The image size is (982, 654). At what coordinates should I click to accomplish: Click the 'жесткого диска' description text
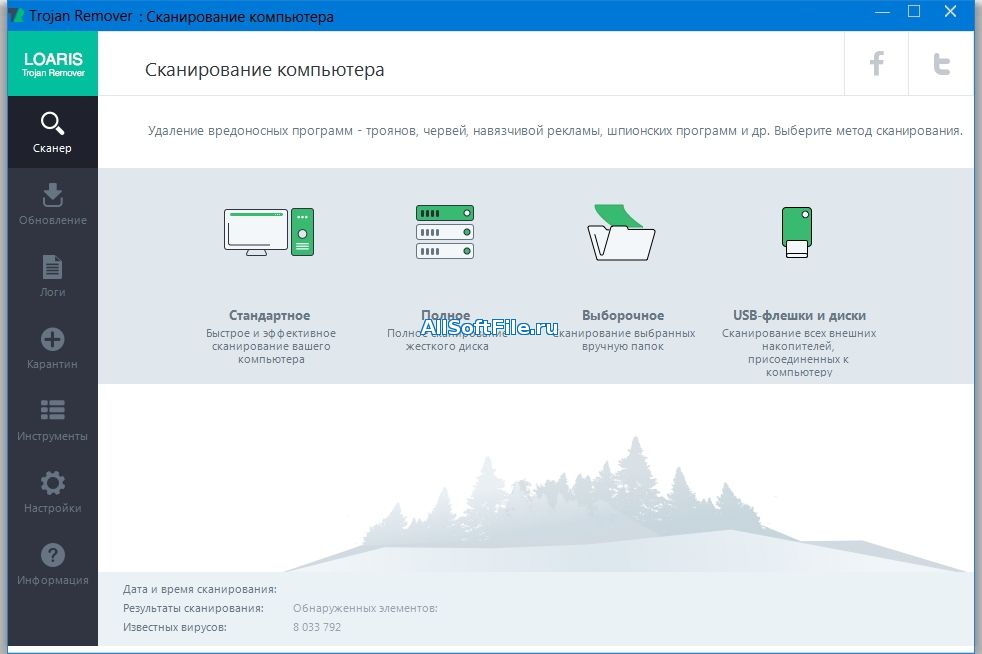pos(447,346)
